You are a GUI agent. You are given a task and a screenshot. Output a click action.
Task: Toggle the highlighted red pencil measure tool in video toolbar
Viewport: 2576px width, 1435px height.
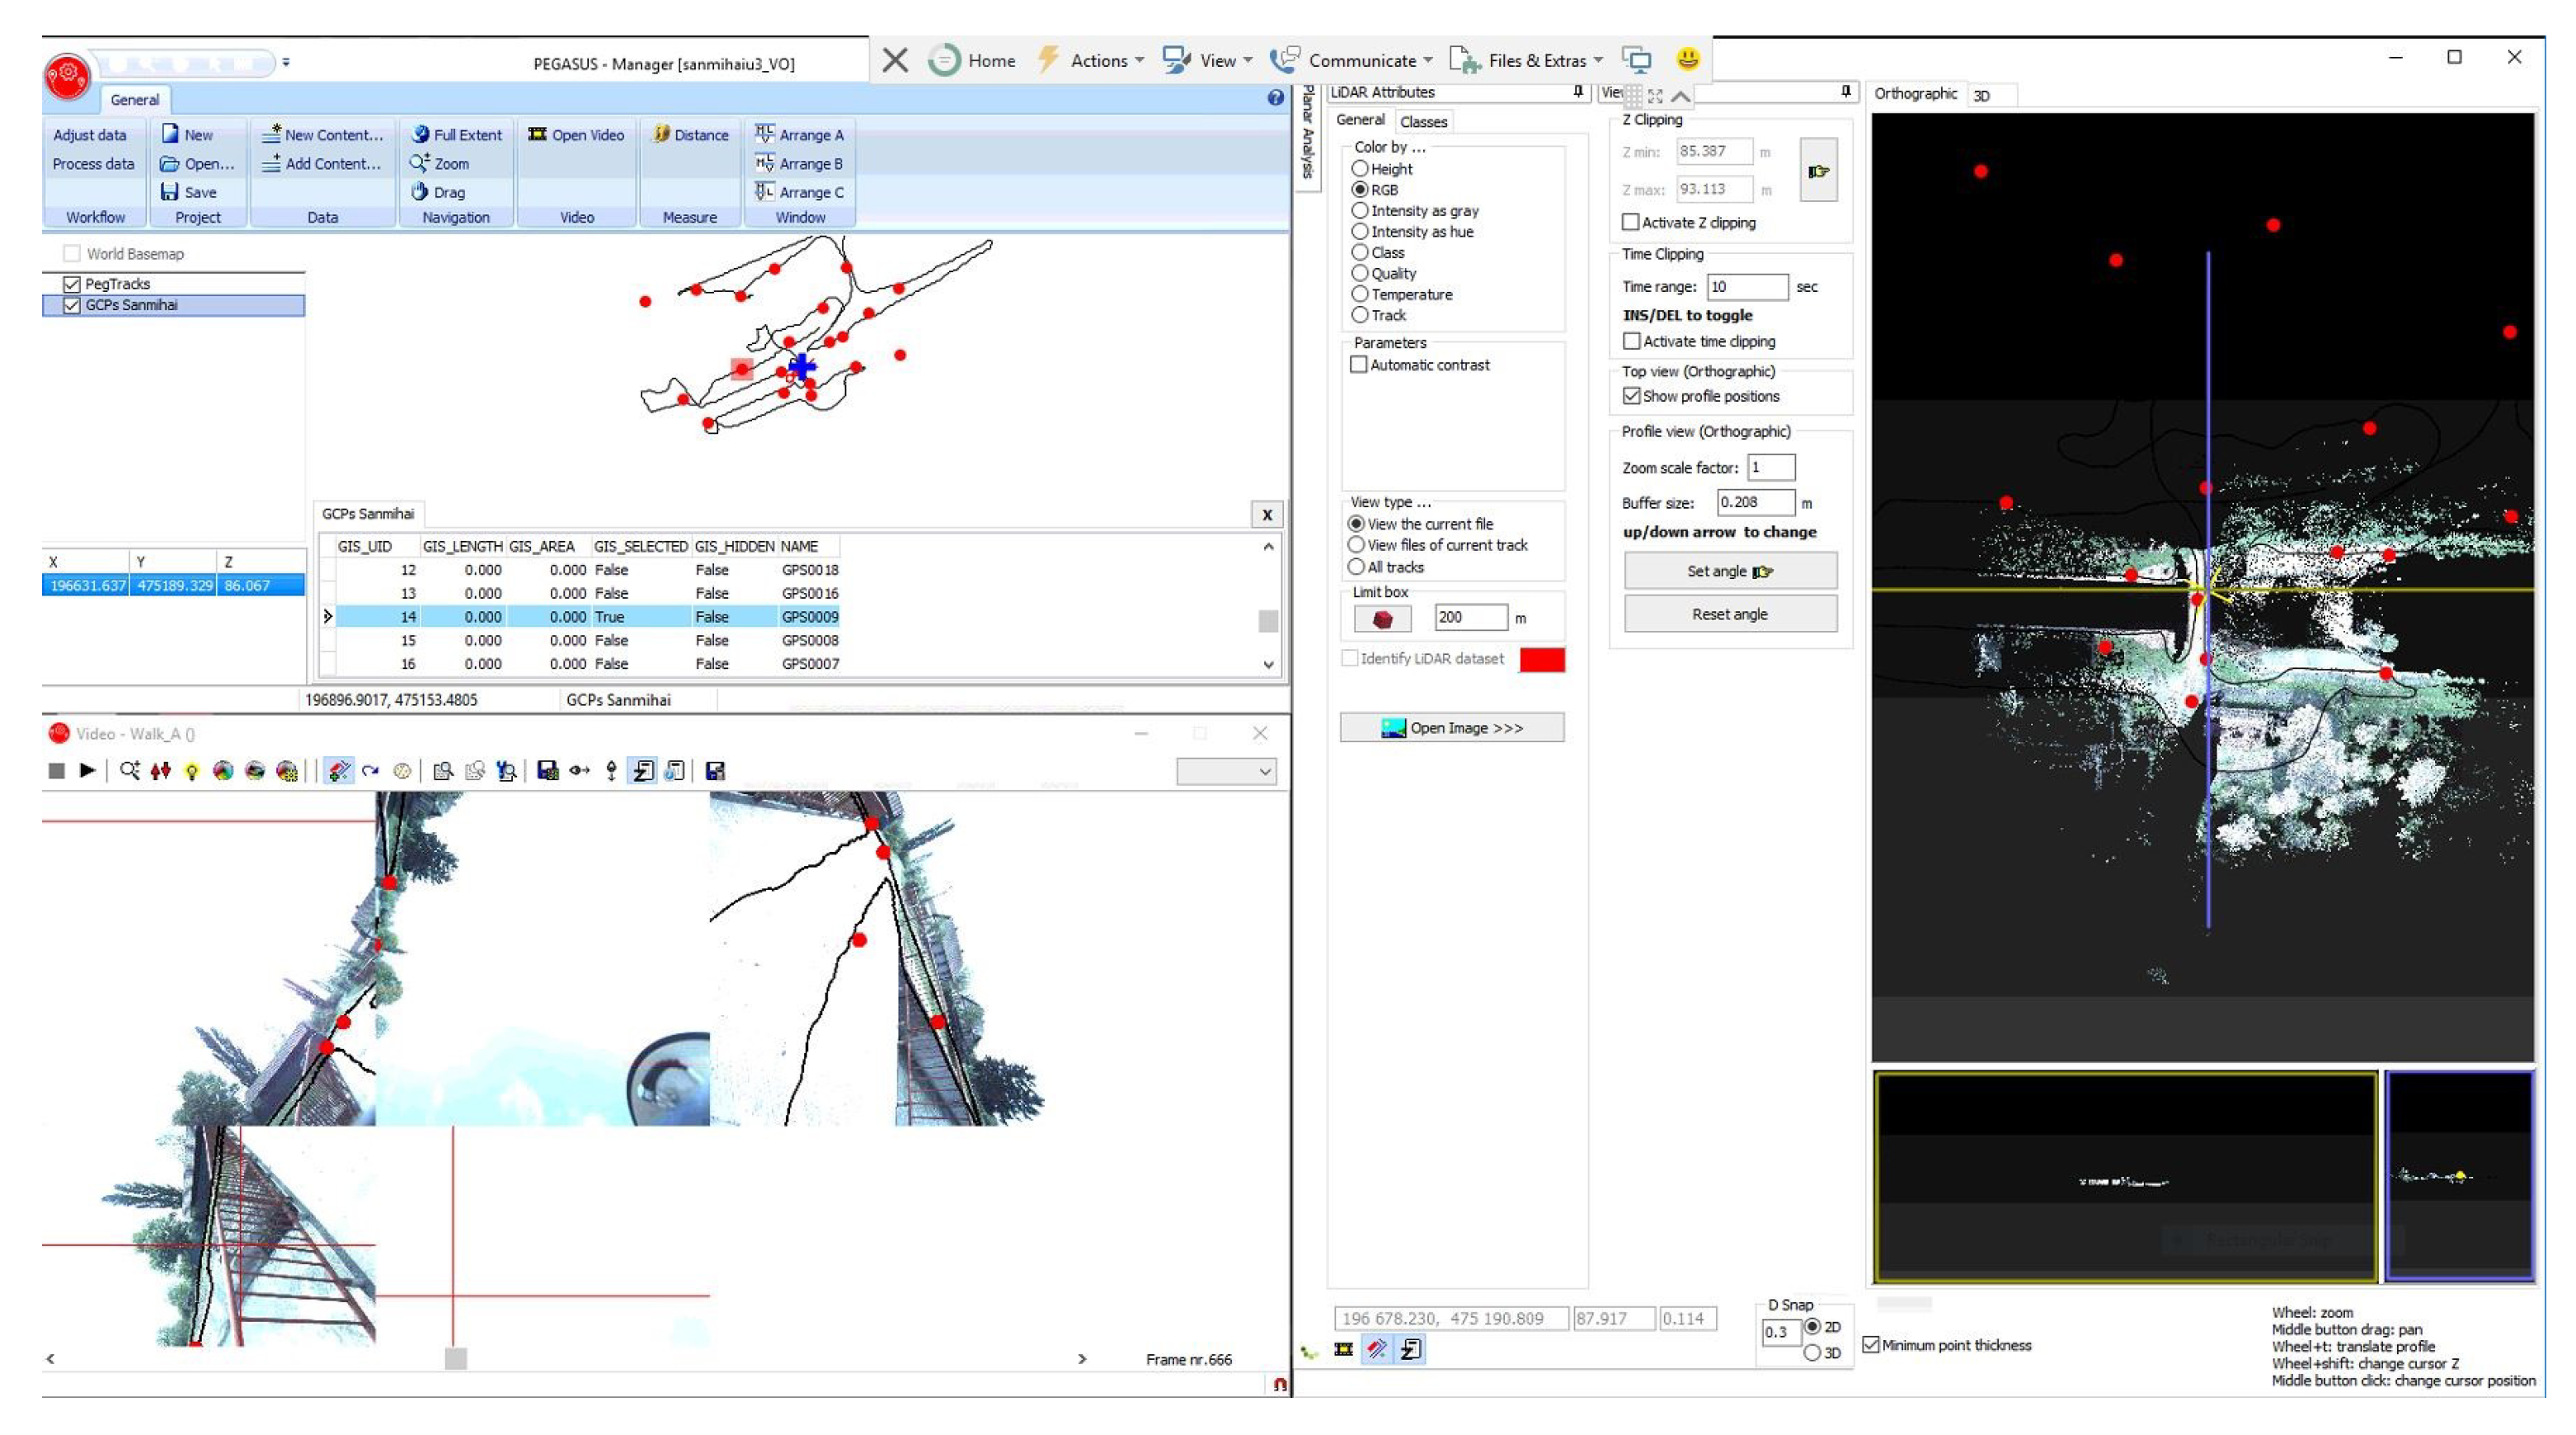339,771
